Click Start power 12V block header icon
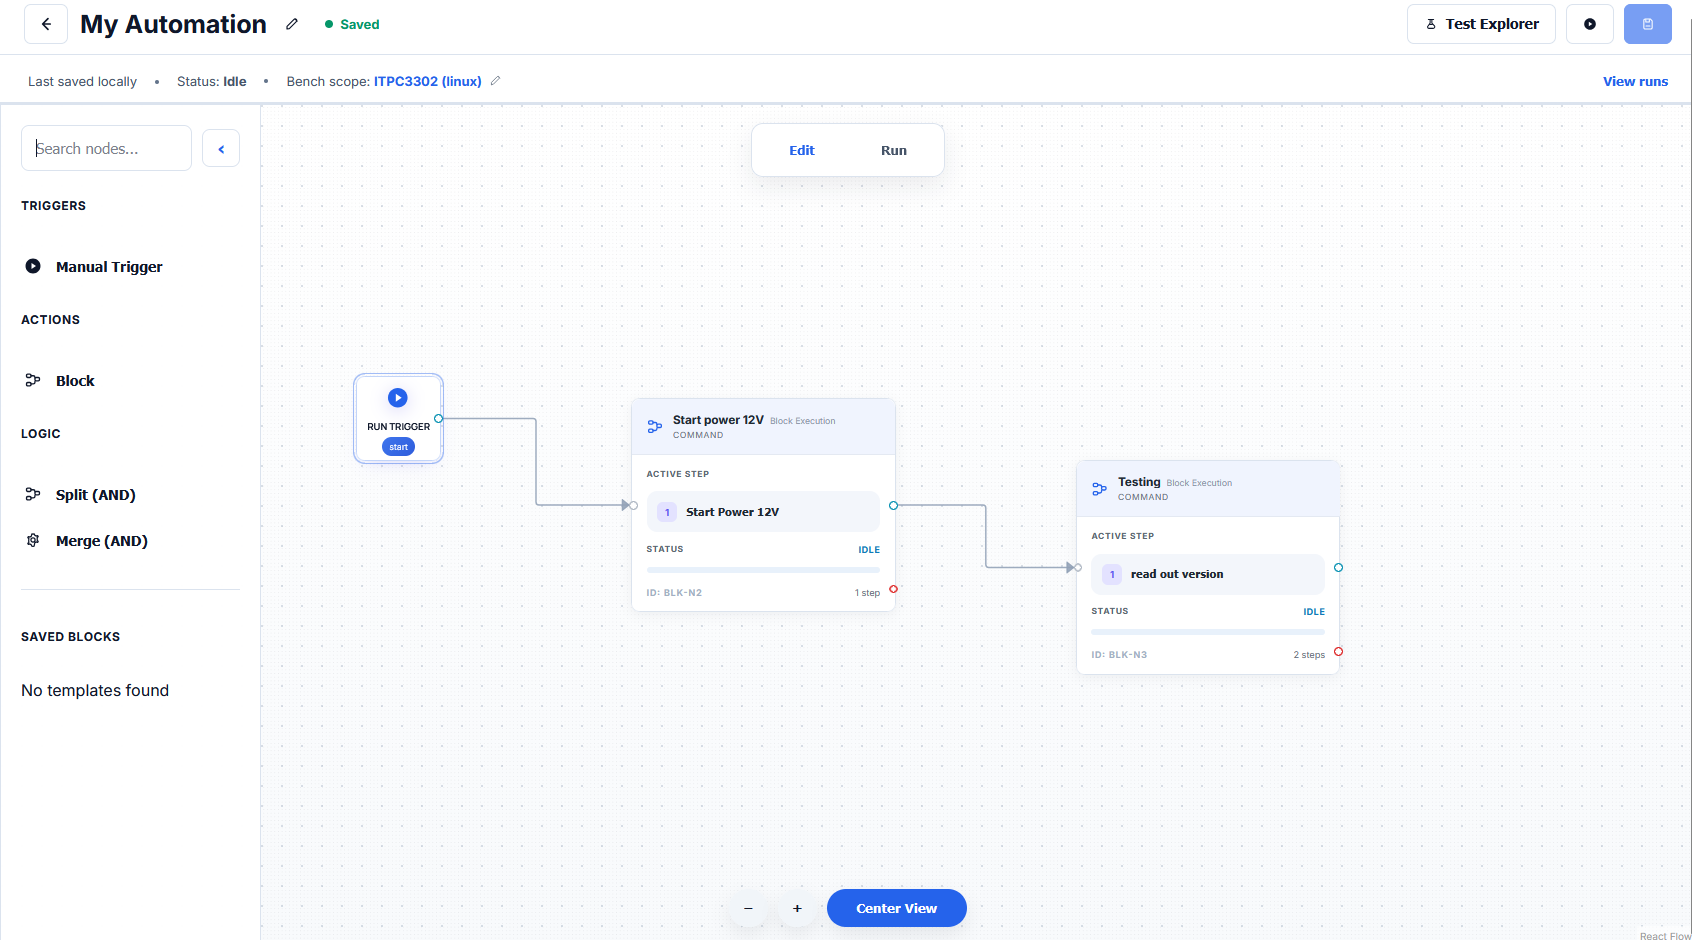The width and height of the screenshot is (1692, 940). [655, 427]
